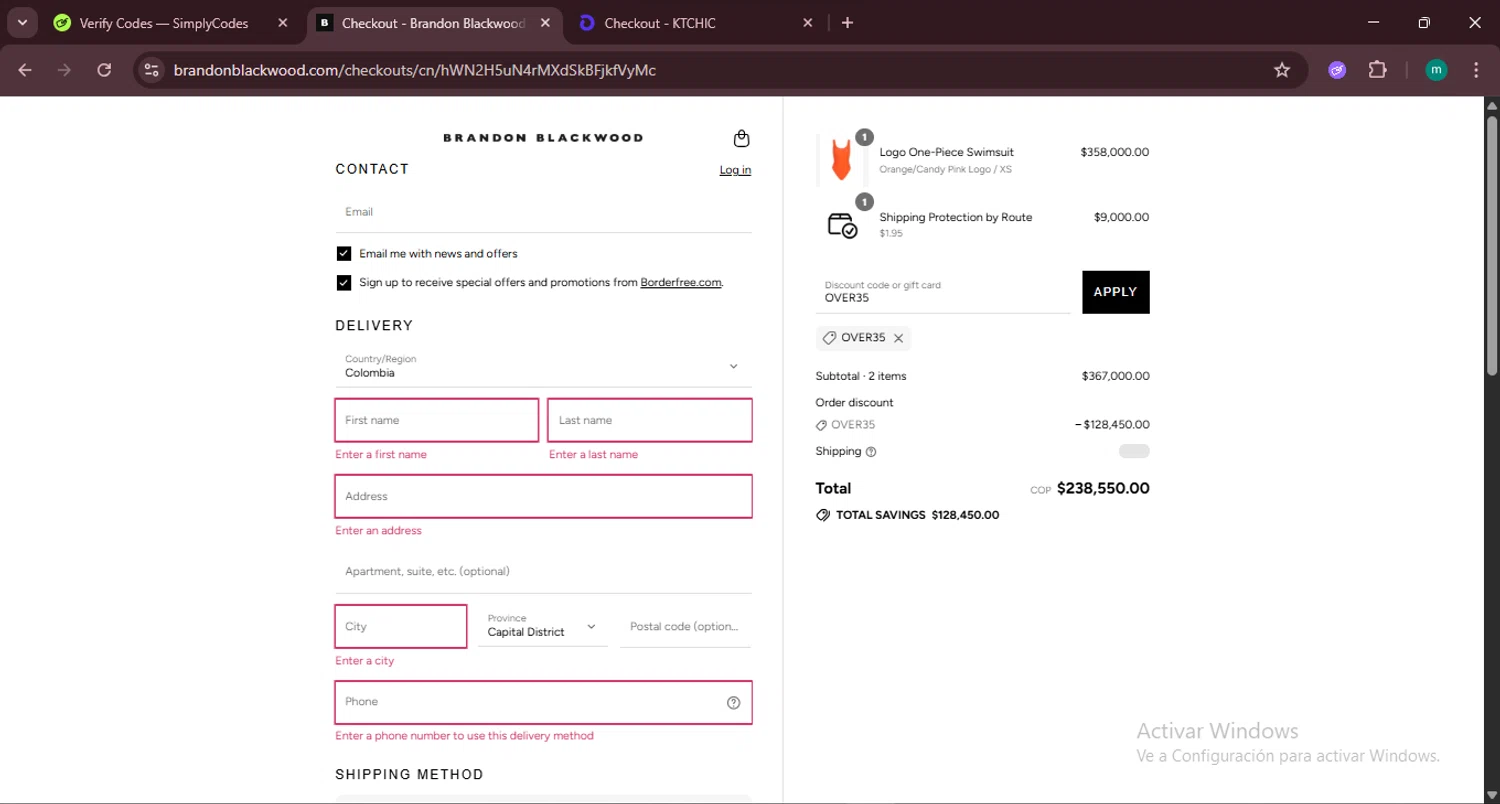
Task: Click the Brandon Blackwood logo
Action: pos(543,138)
